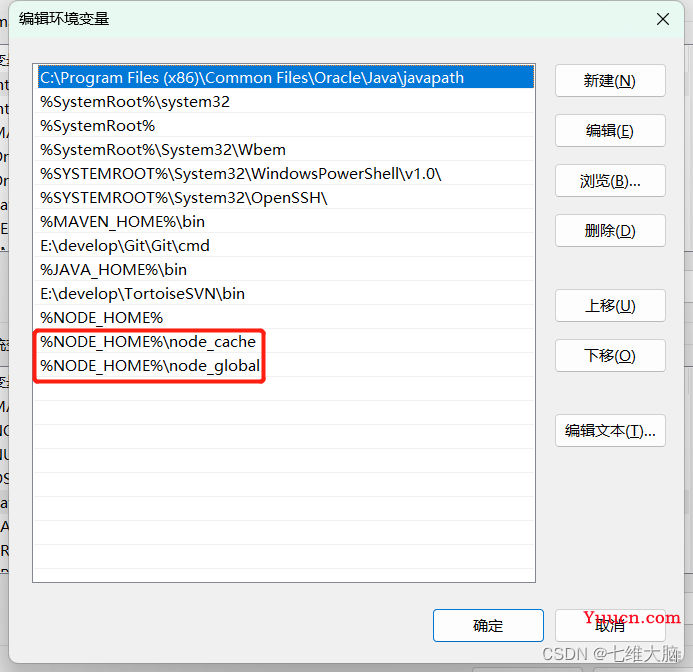Click the 编辑(E) button
693x672 pixels.
click(610, 130)
